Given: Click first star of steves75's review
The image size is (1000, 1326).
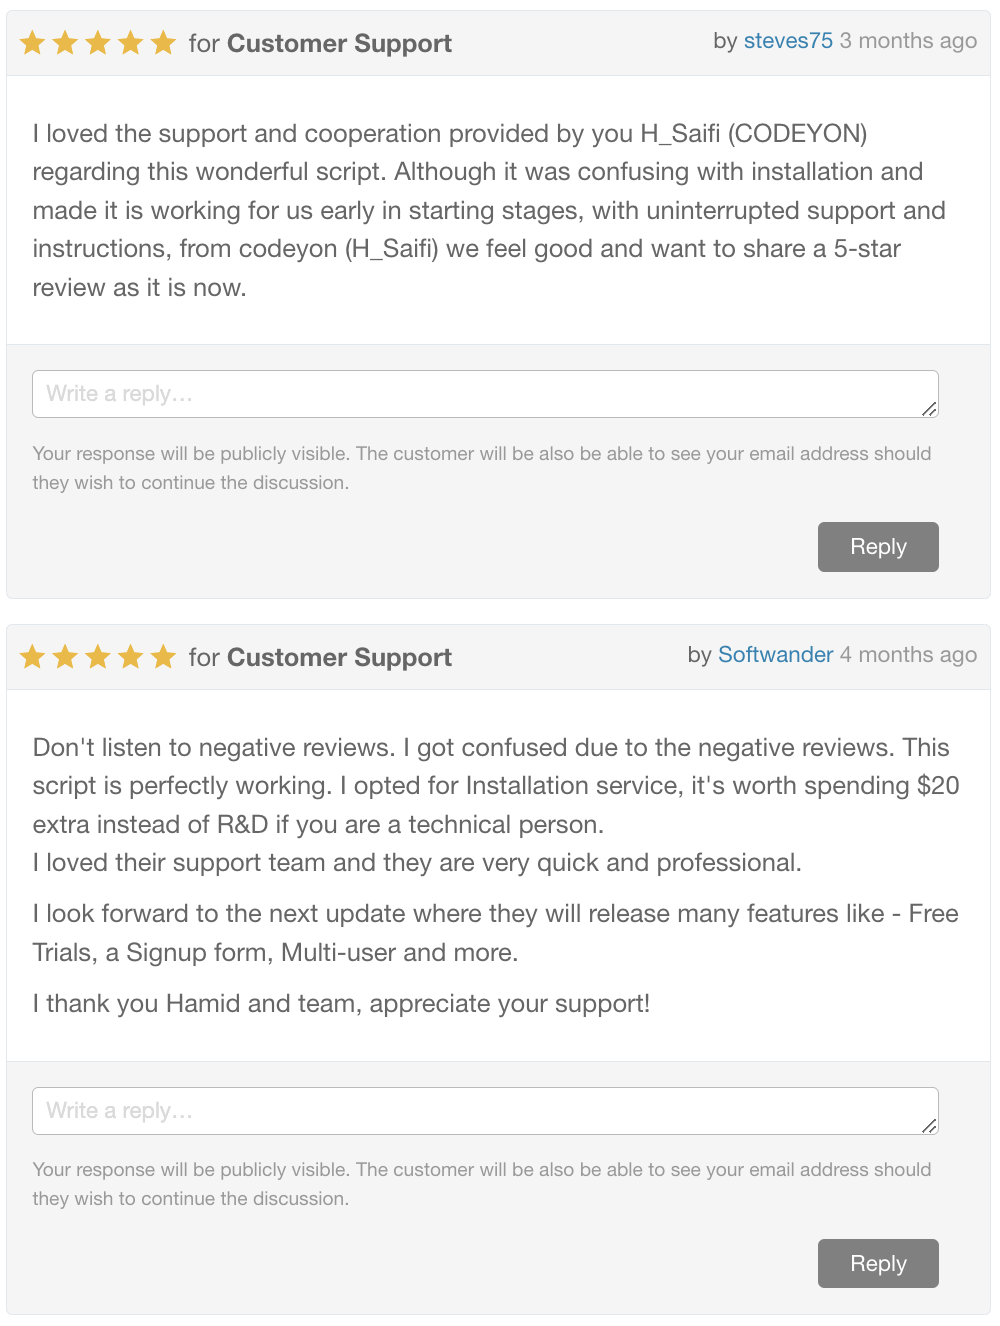Looking at the screenshot, I should point(33,43).
